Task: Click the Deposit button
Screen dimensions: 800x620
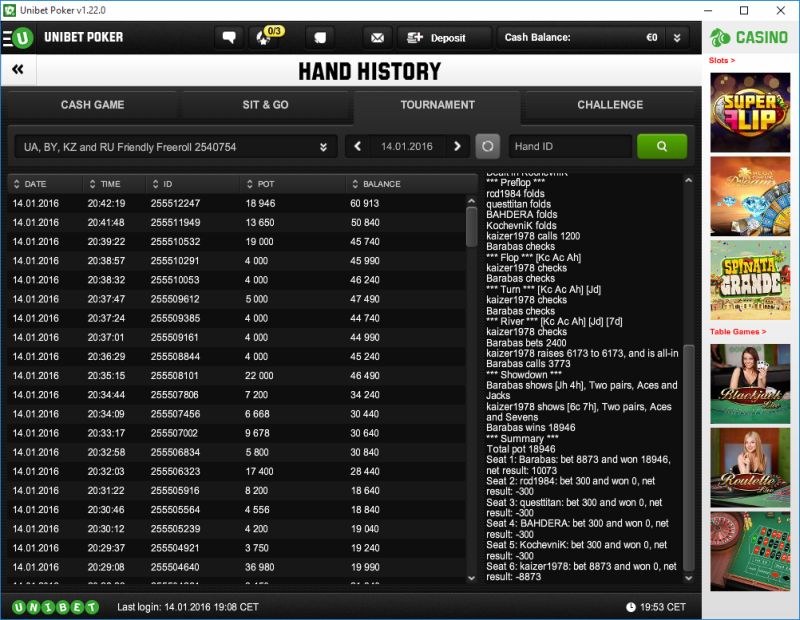Action: coord(443,38)
